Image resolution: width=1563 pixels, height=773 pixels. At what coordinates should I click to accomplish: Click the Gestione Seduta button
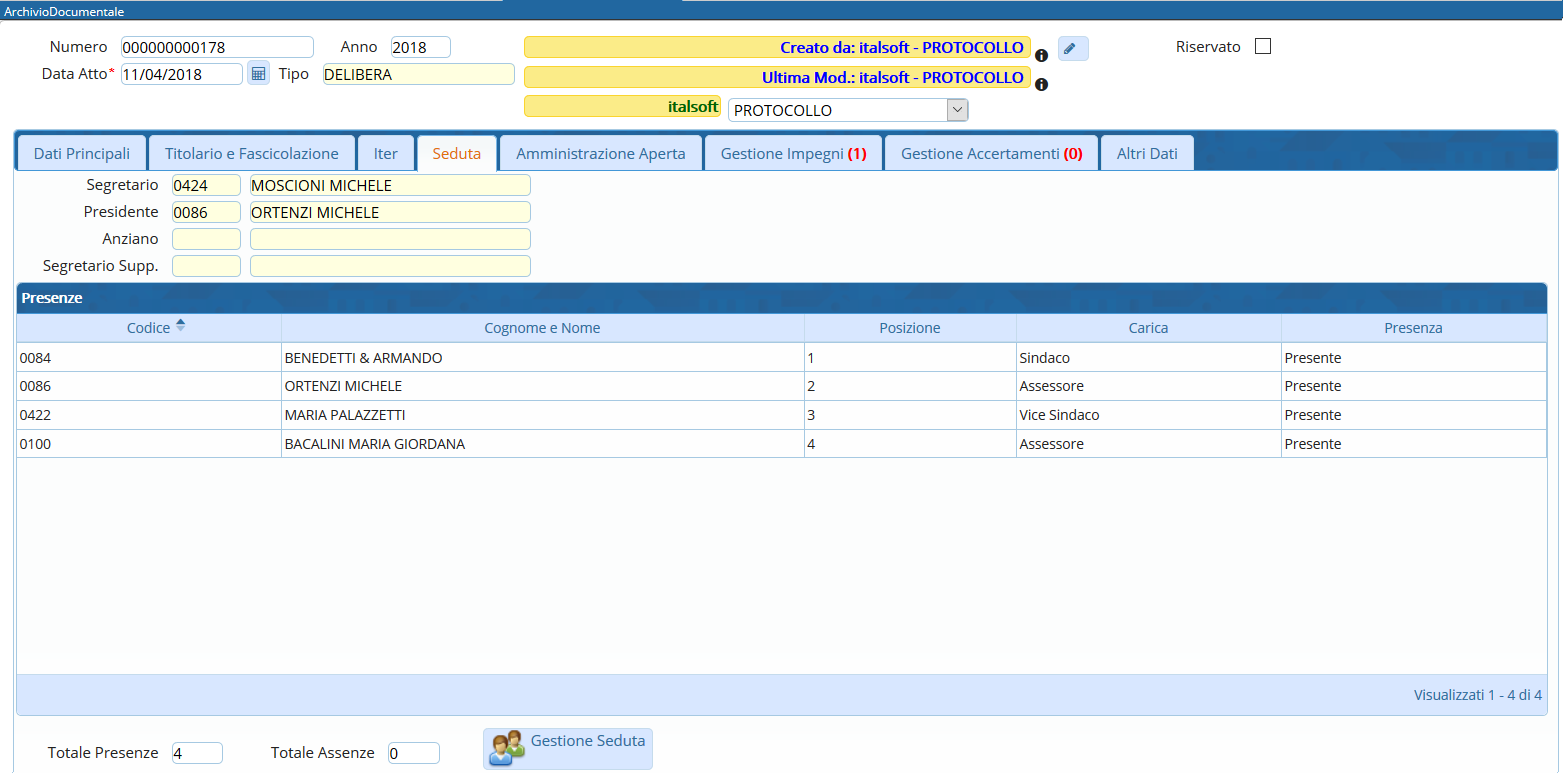568,748
